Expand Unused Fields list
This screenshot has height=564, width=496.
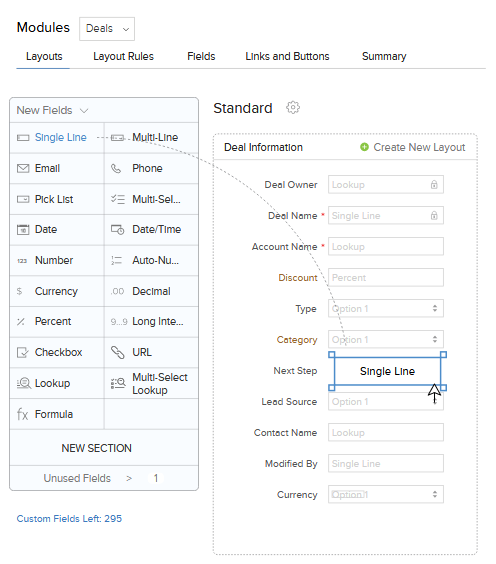[104, 478]
